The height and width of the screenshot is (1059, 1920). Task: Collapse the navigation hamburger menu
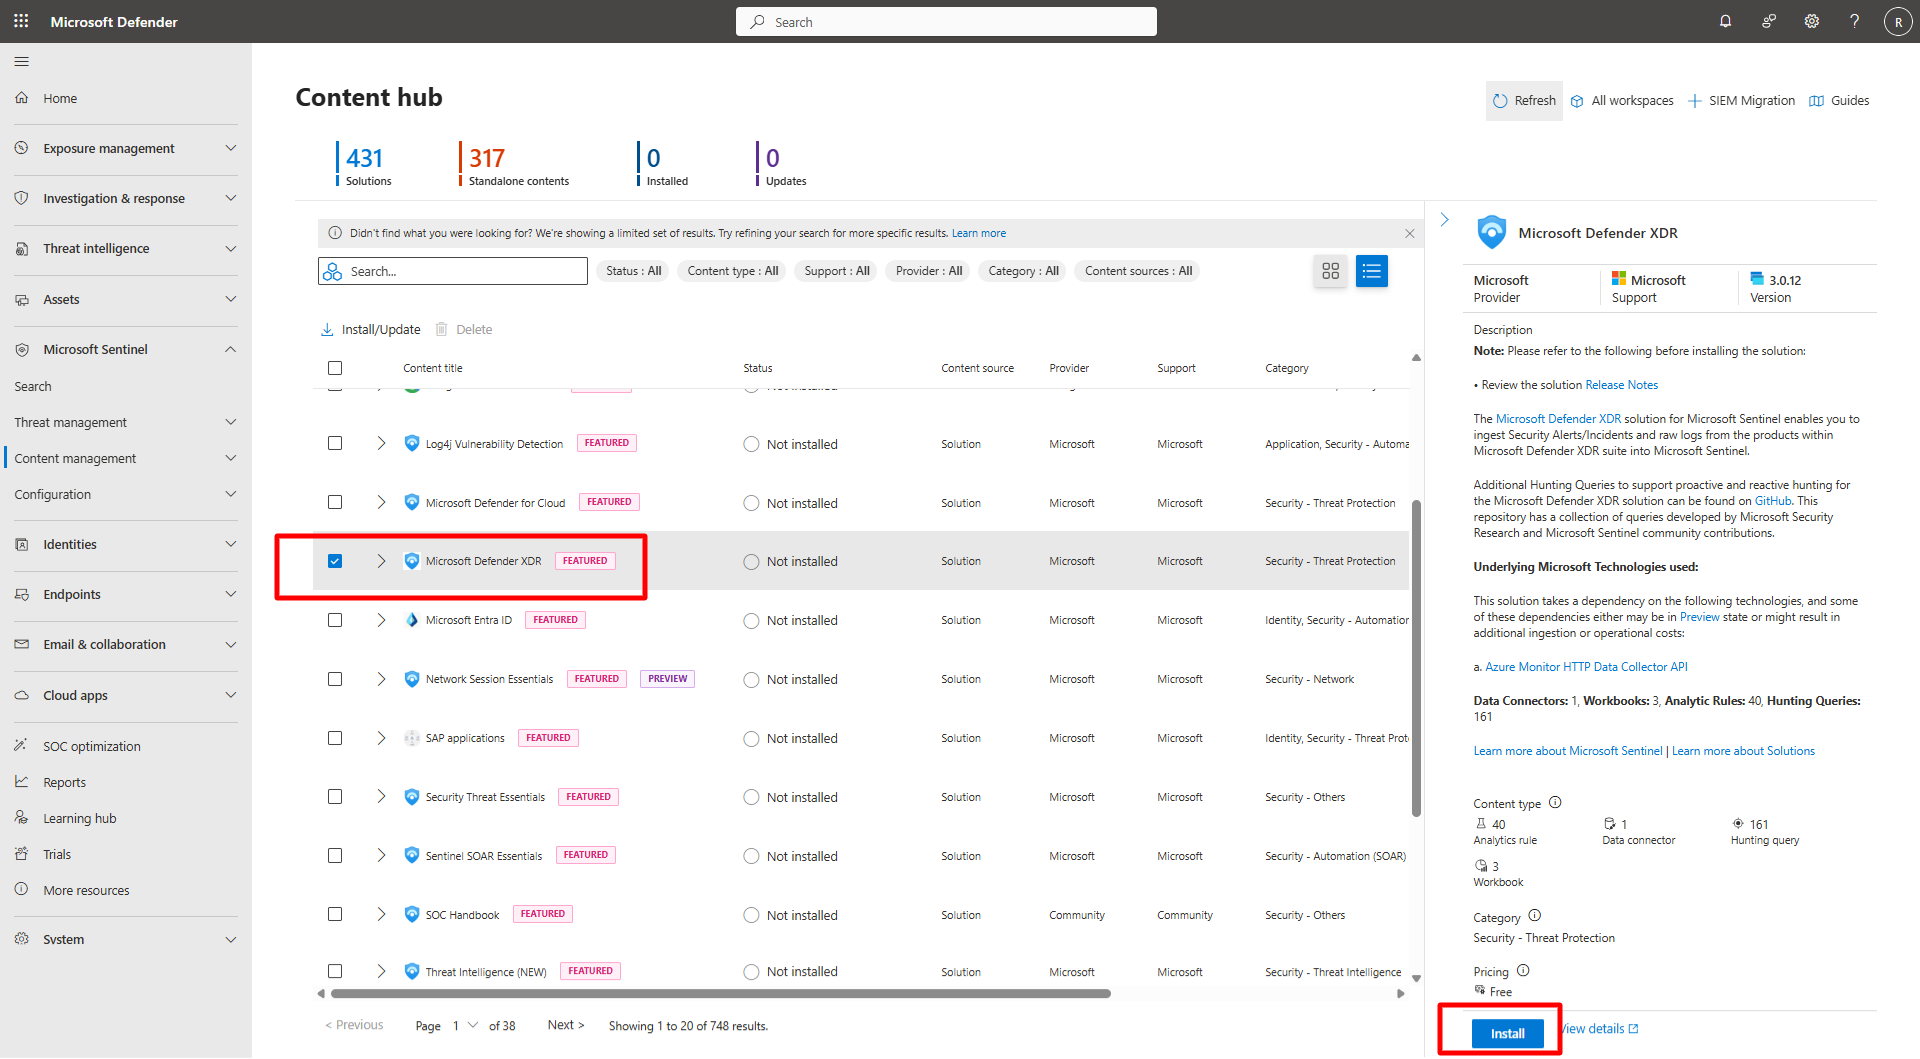coord(21,62)
